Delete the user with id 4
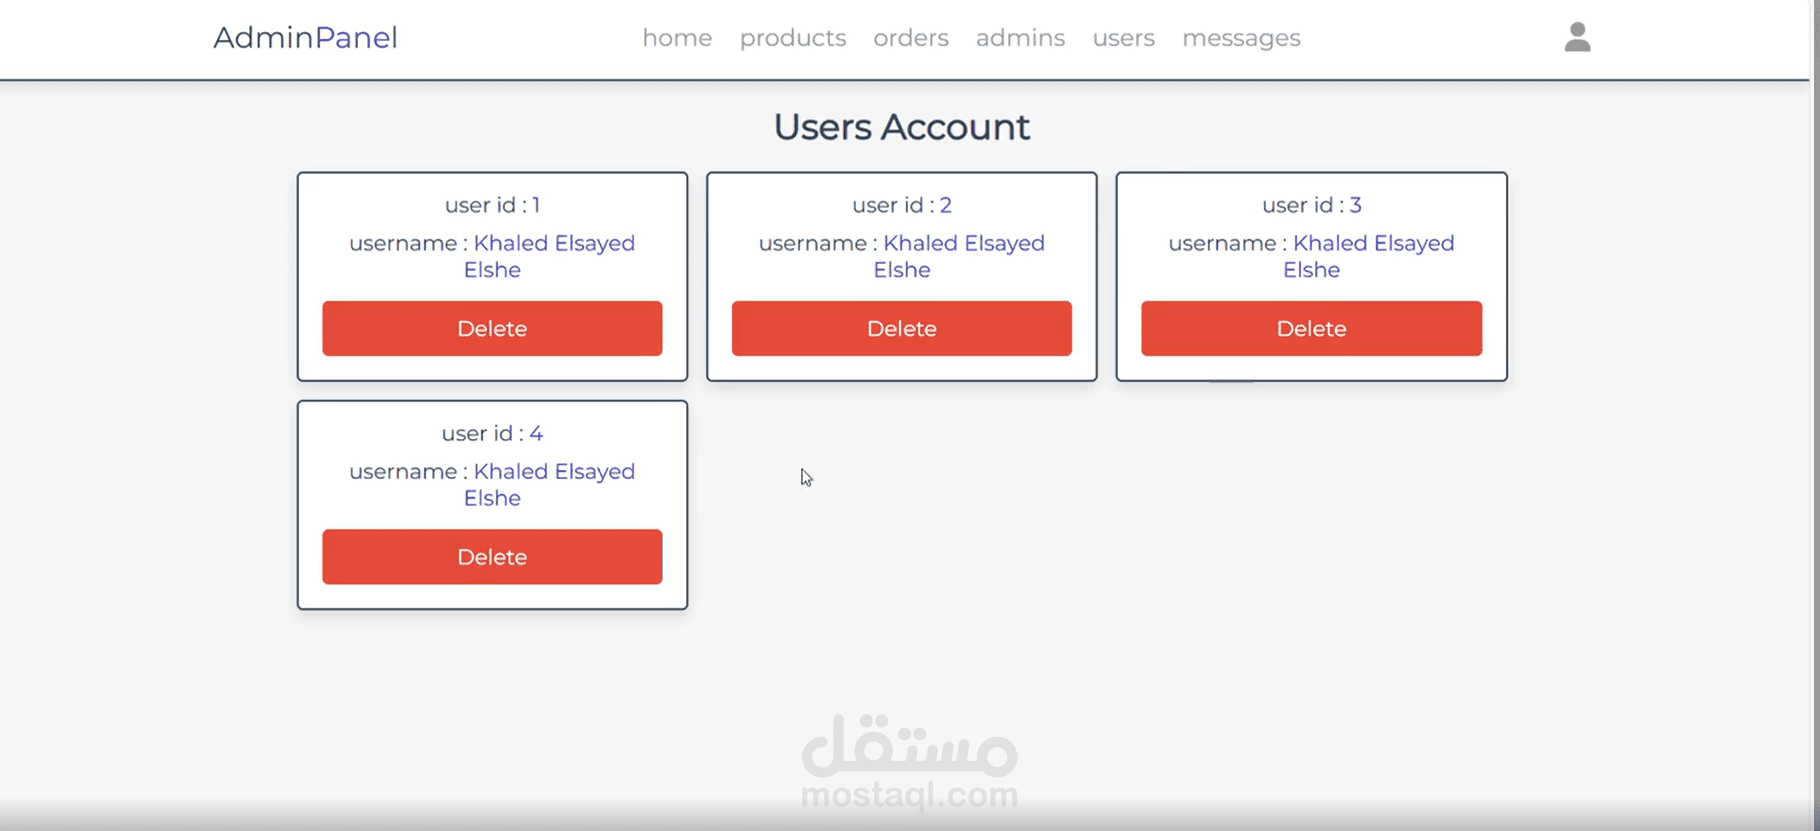This screenshot has width=1820, height=831. [492, 556]
